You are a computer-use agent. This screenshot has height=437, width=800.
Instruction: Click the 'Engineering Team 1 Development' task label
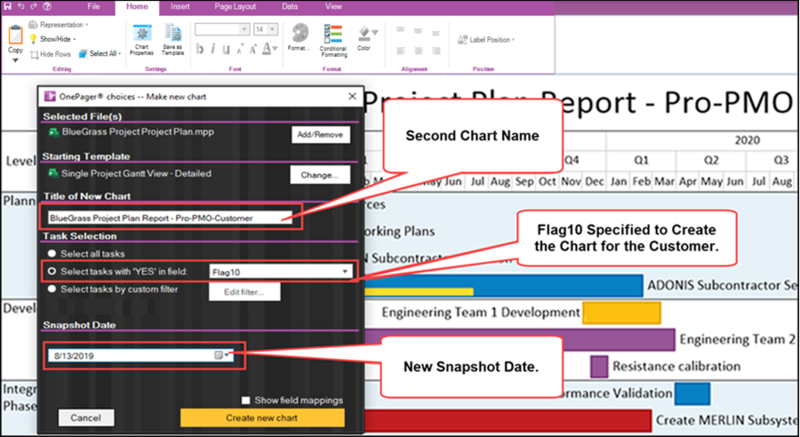481,312
